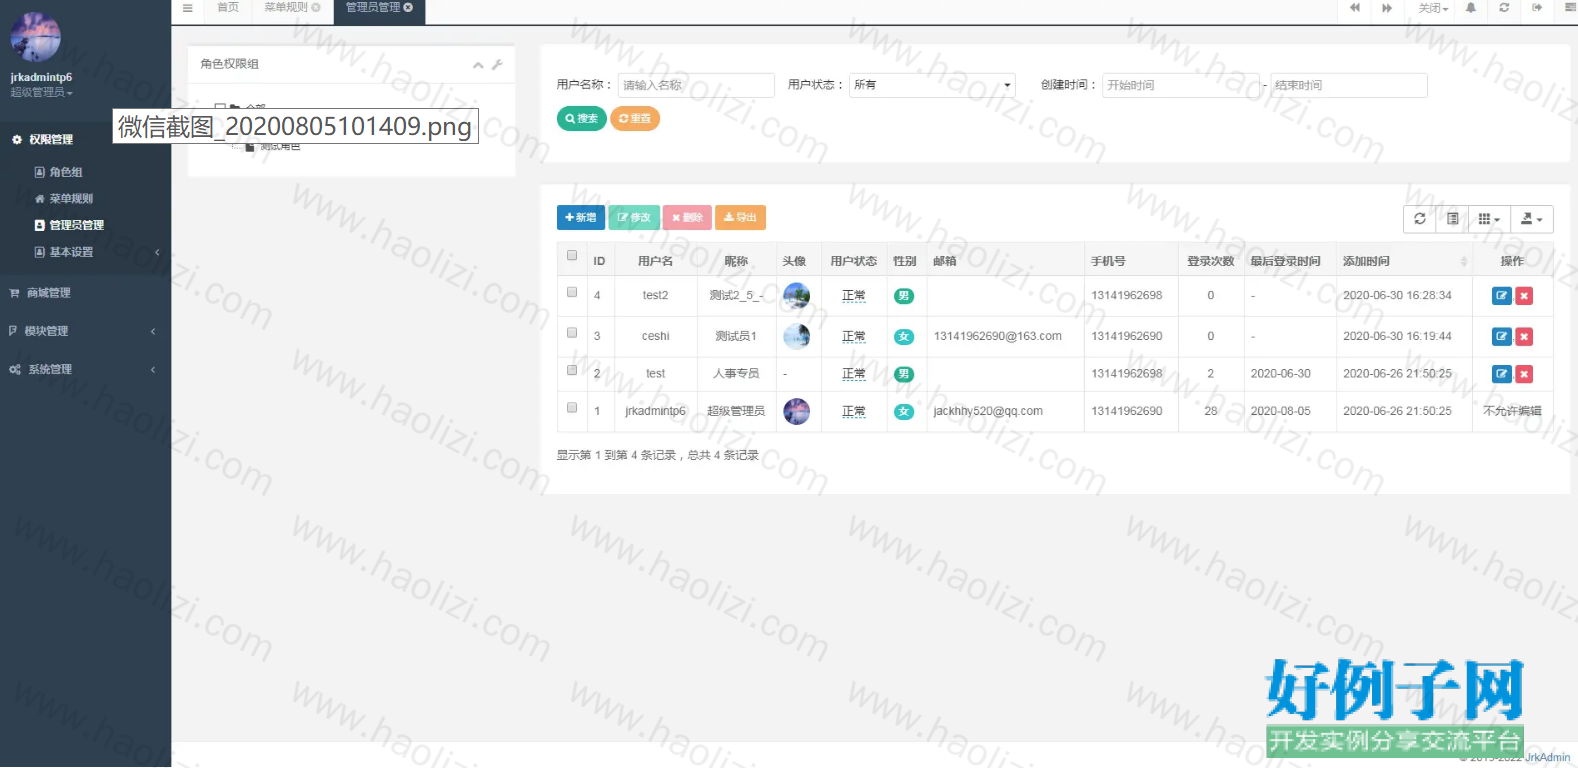Click the avatar thumbnail of ceshi
Screen dimensions: 1578x768
(797, 337)
